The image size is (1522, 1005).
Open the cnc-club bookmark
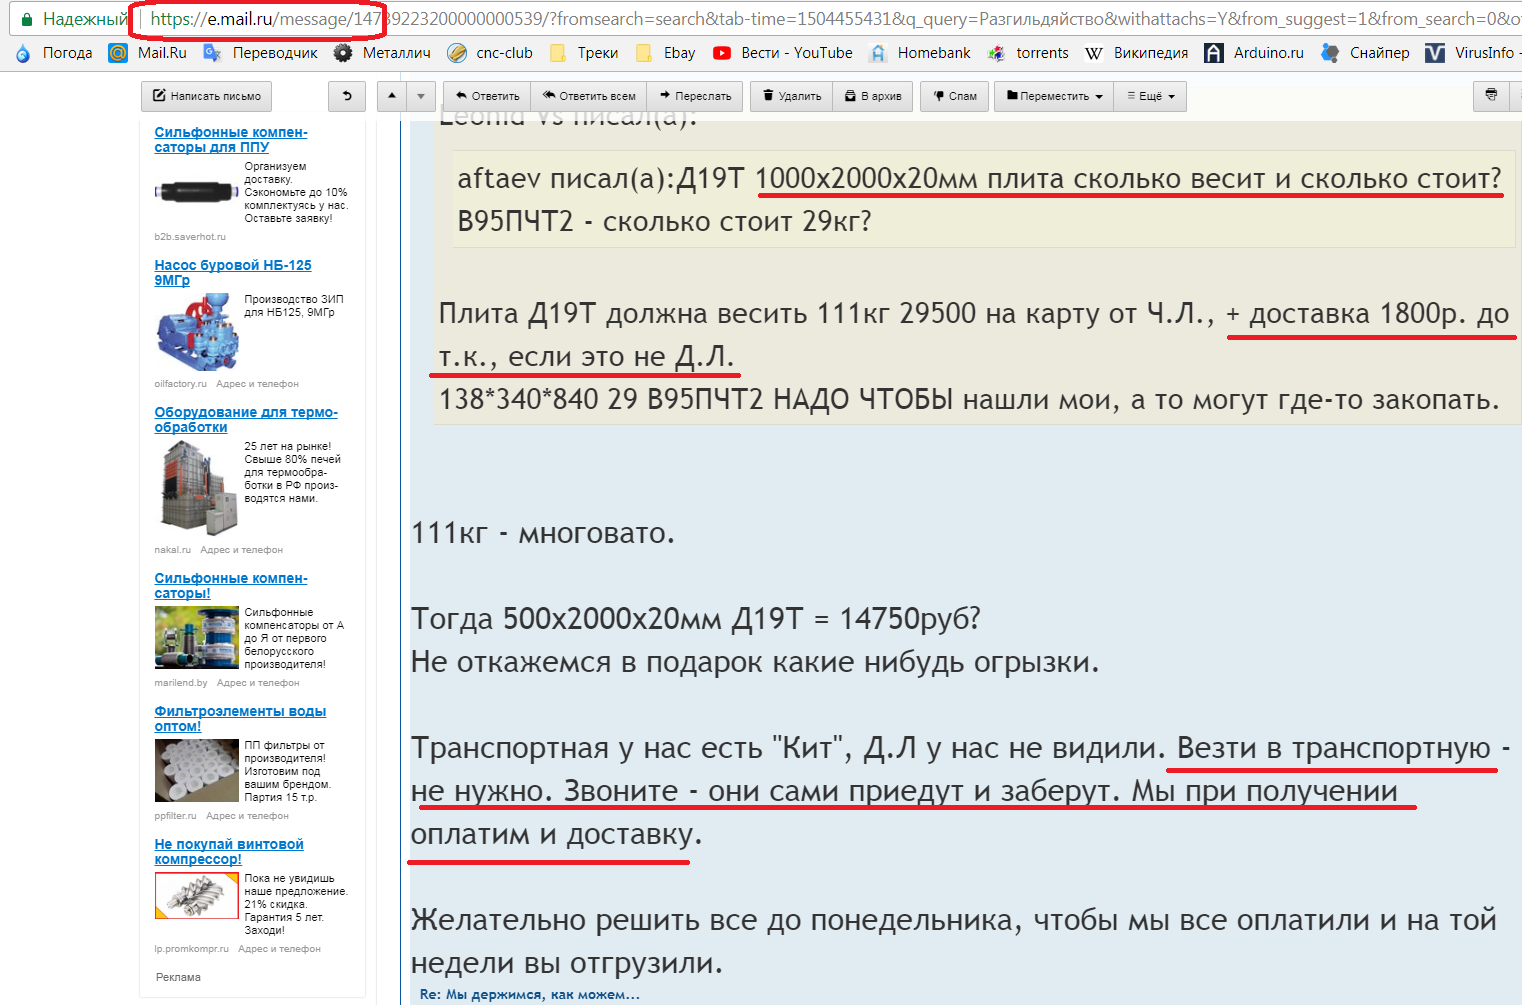coord(490,53)
